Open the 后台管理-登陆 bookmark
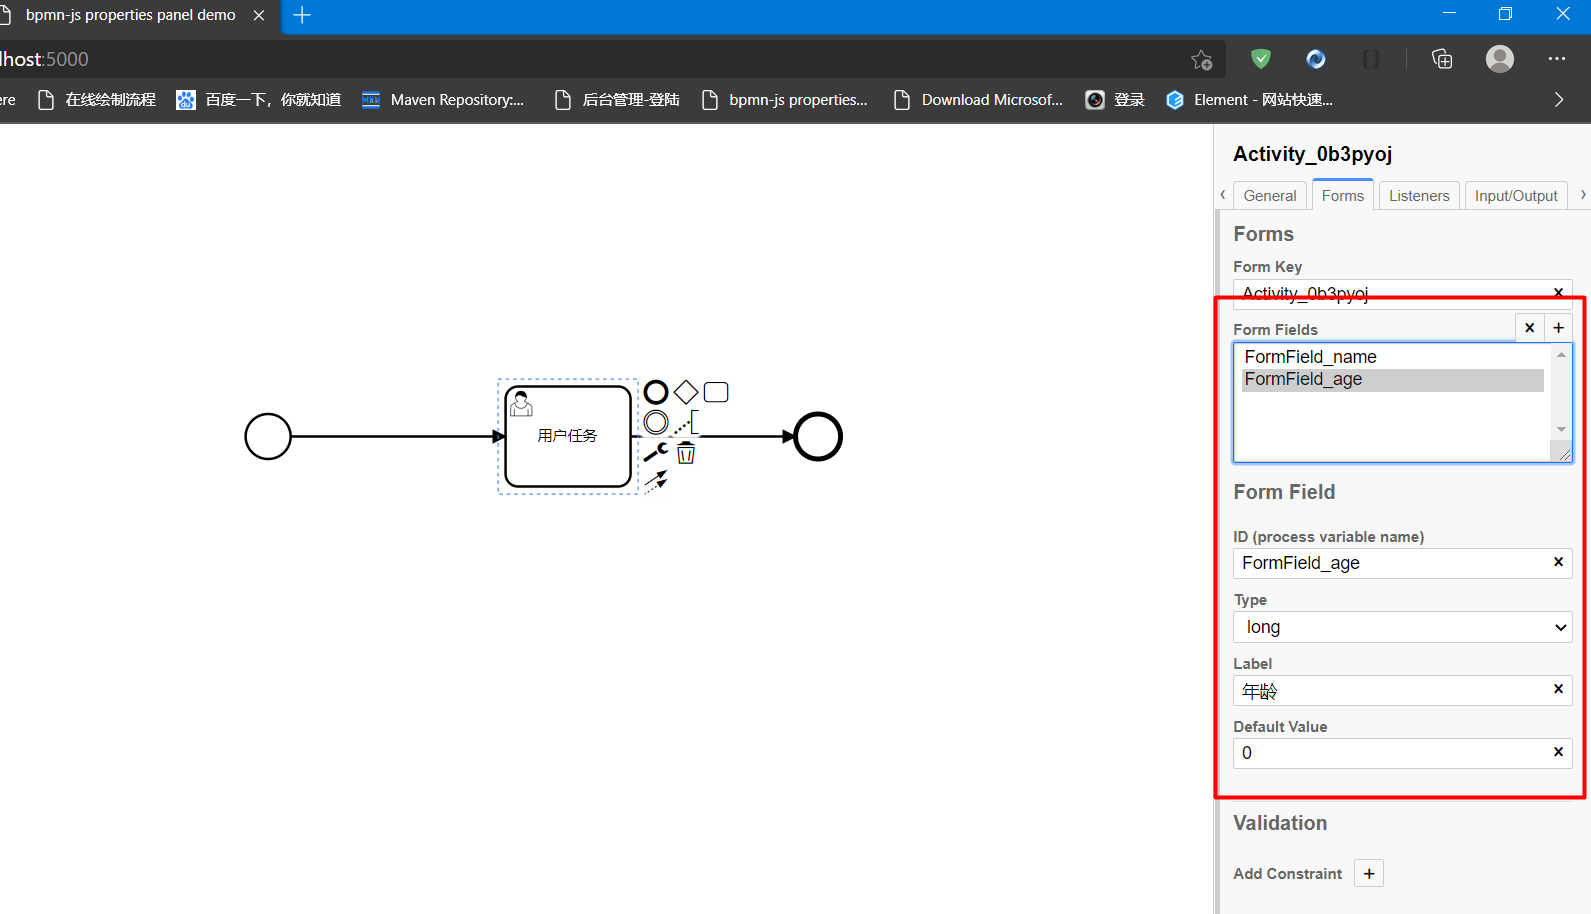This screenshot has height=914, width=1591. (617, 100)
